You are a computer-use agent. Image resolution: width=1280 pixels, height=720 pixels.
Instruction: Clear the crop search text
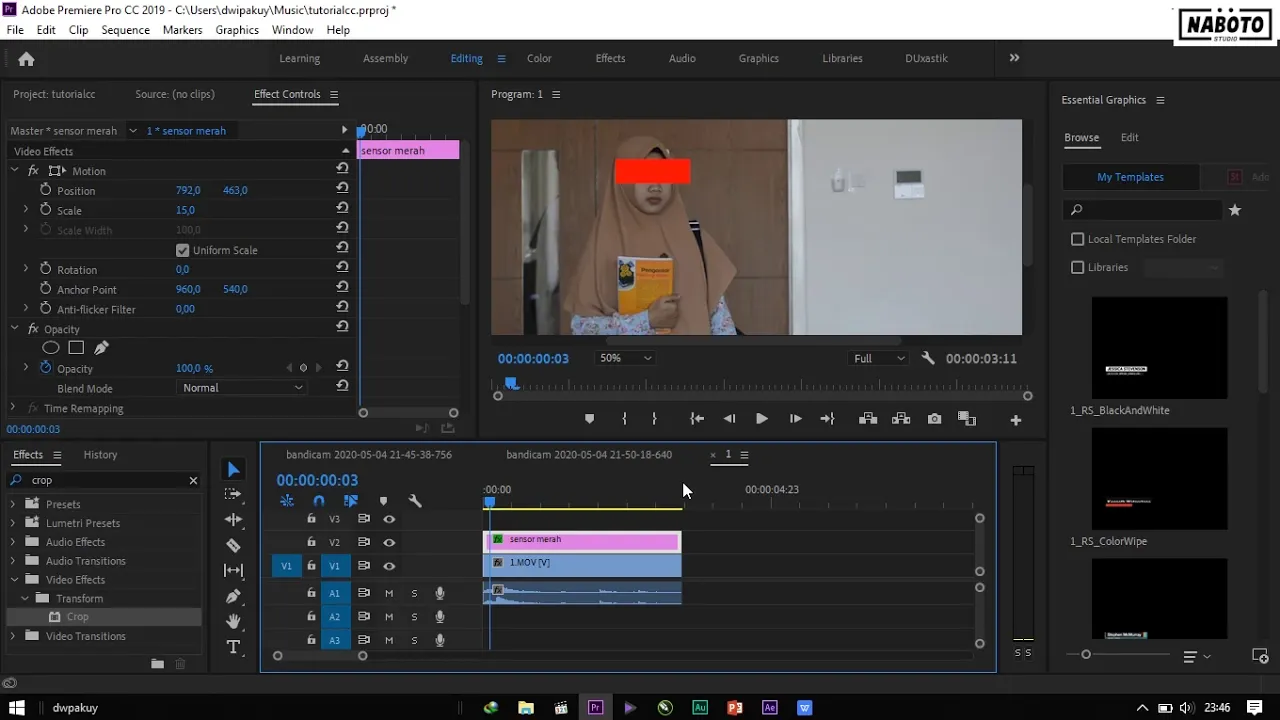(193, 480)
